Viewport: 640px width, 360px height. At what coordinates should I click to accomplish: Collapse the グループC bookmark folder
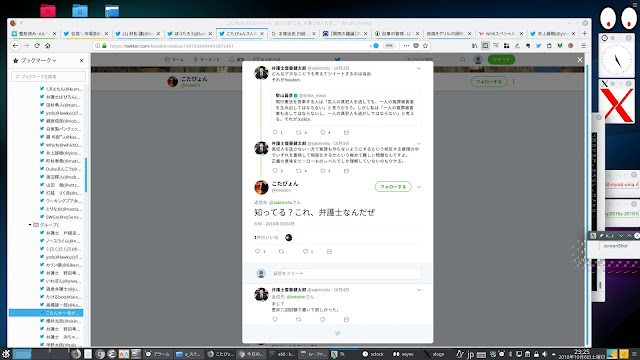click(x=30, y=225)
